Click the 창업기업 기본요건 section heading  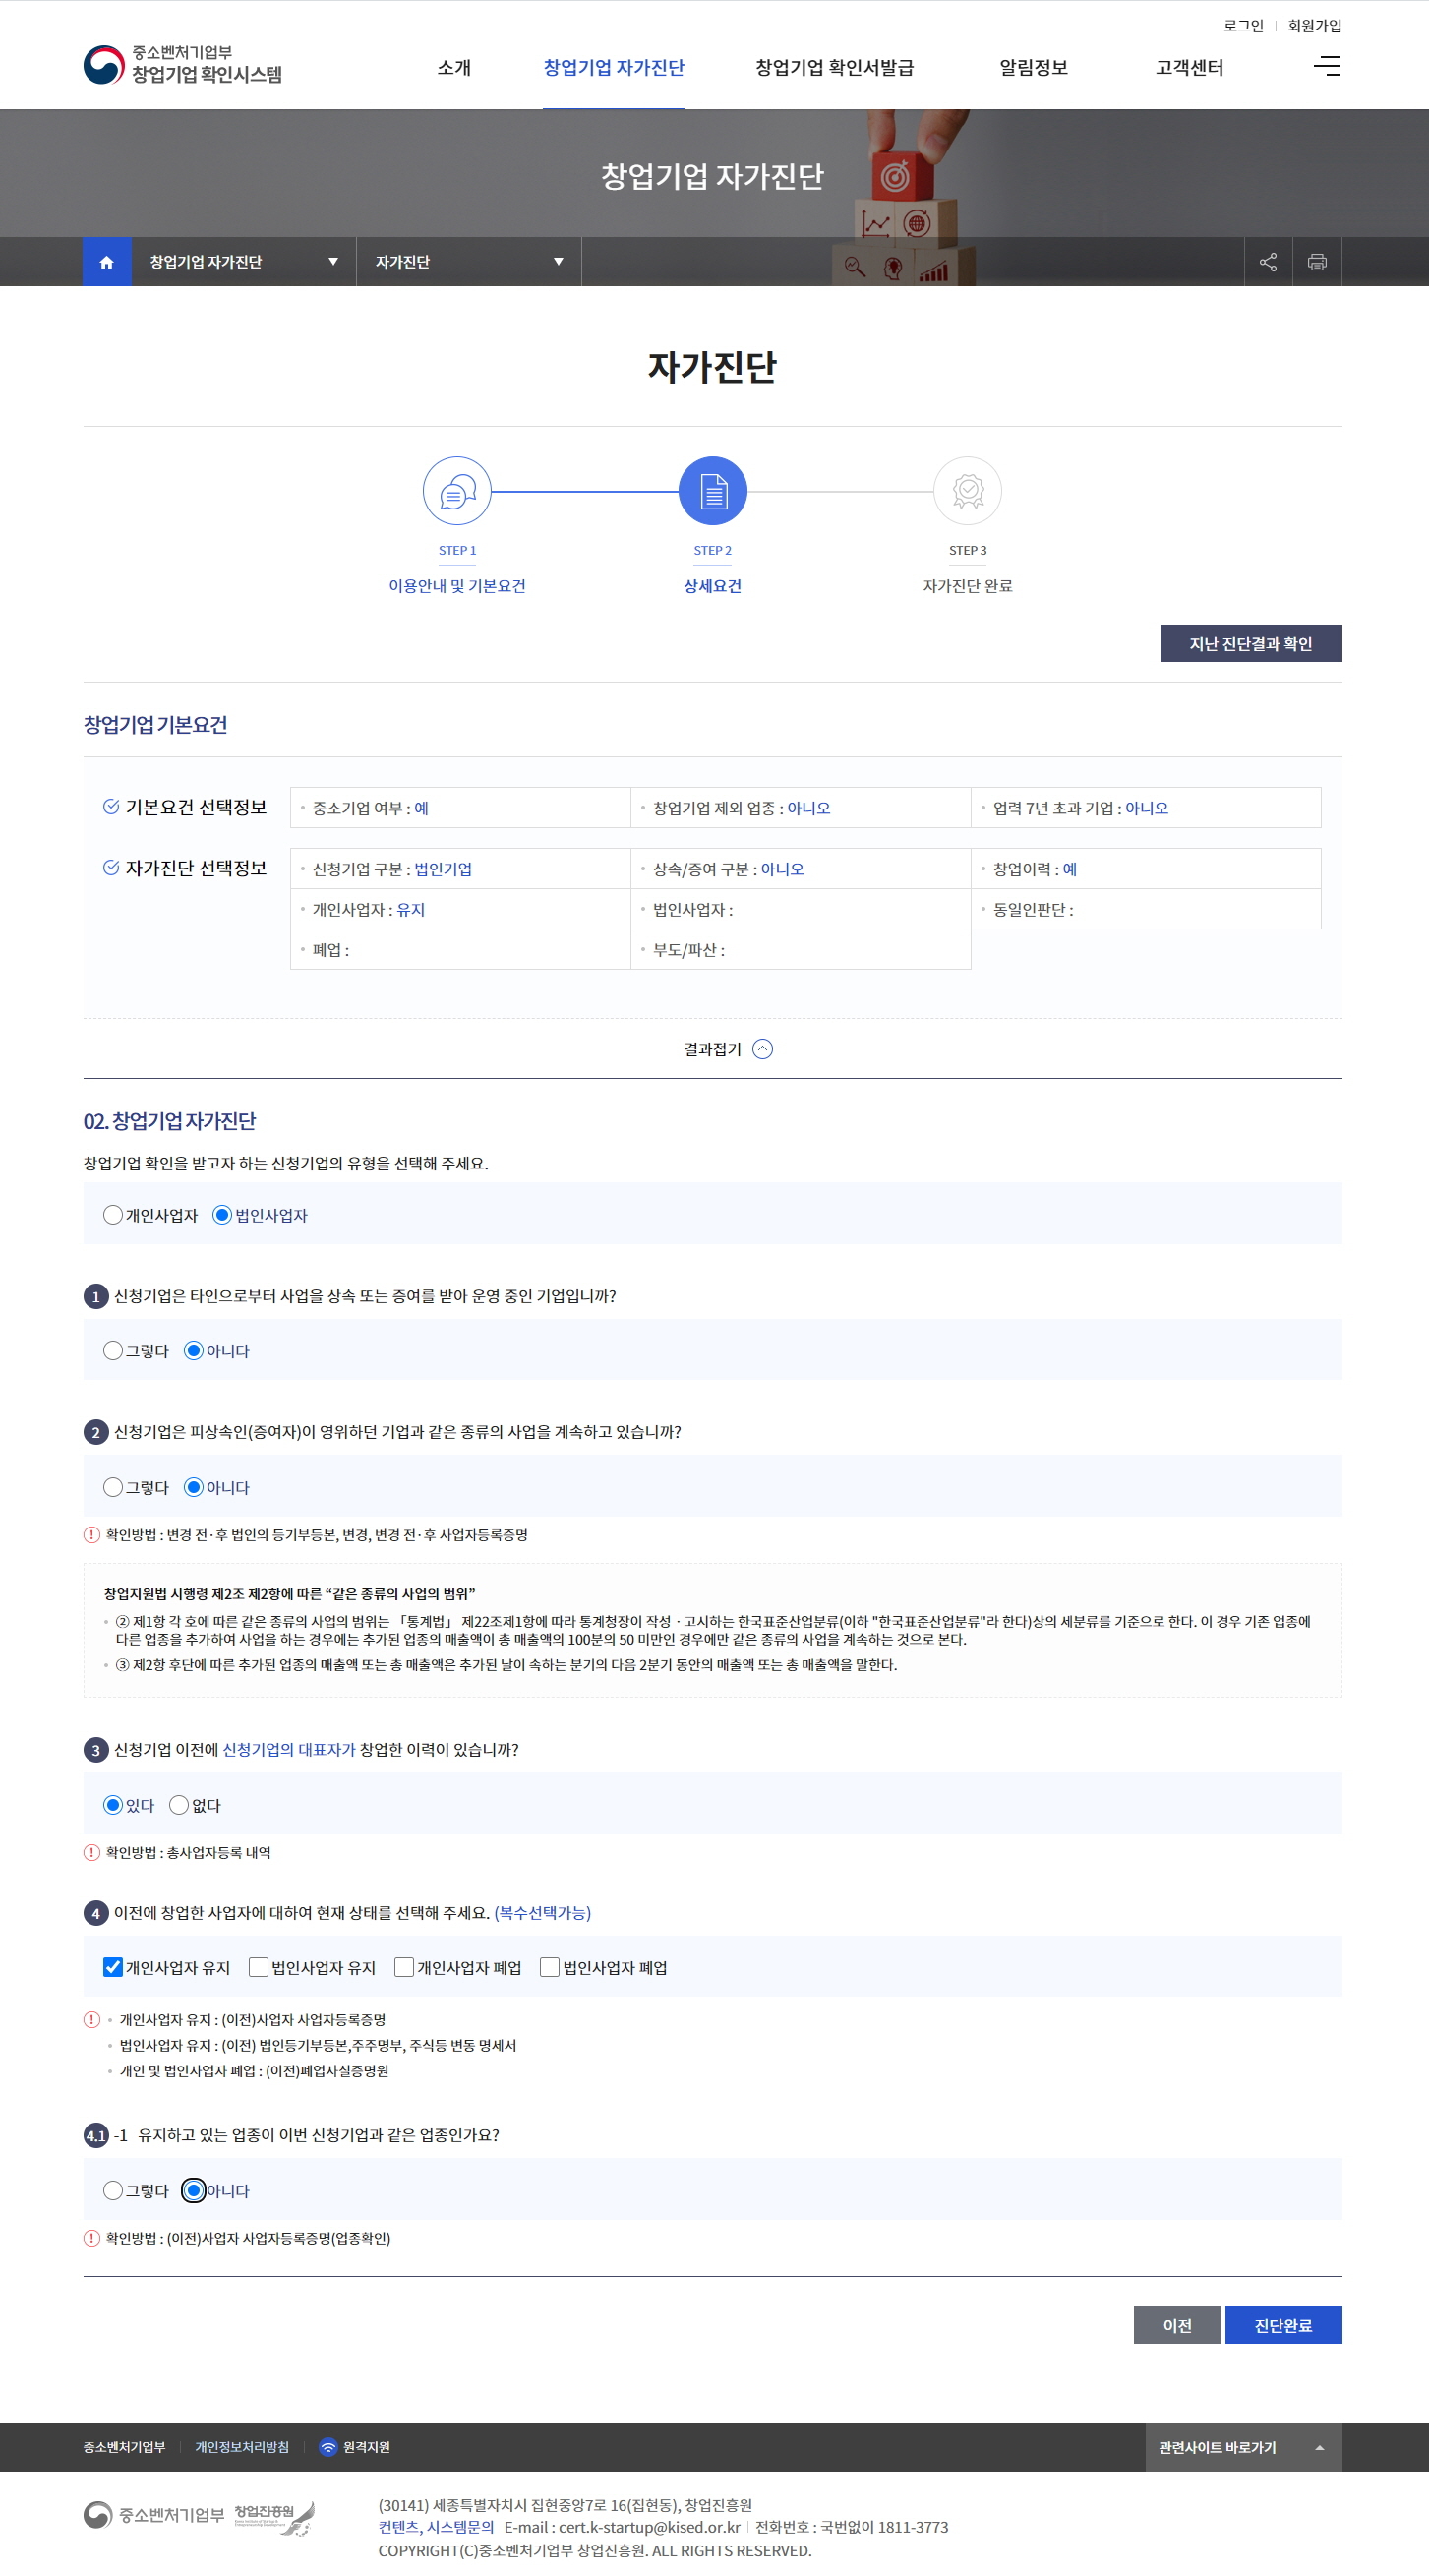click(x=156, y=725)
